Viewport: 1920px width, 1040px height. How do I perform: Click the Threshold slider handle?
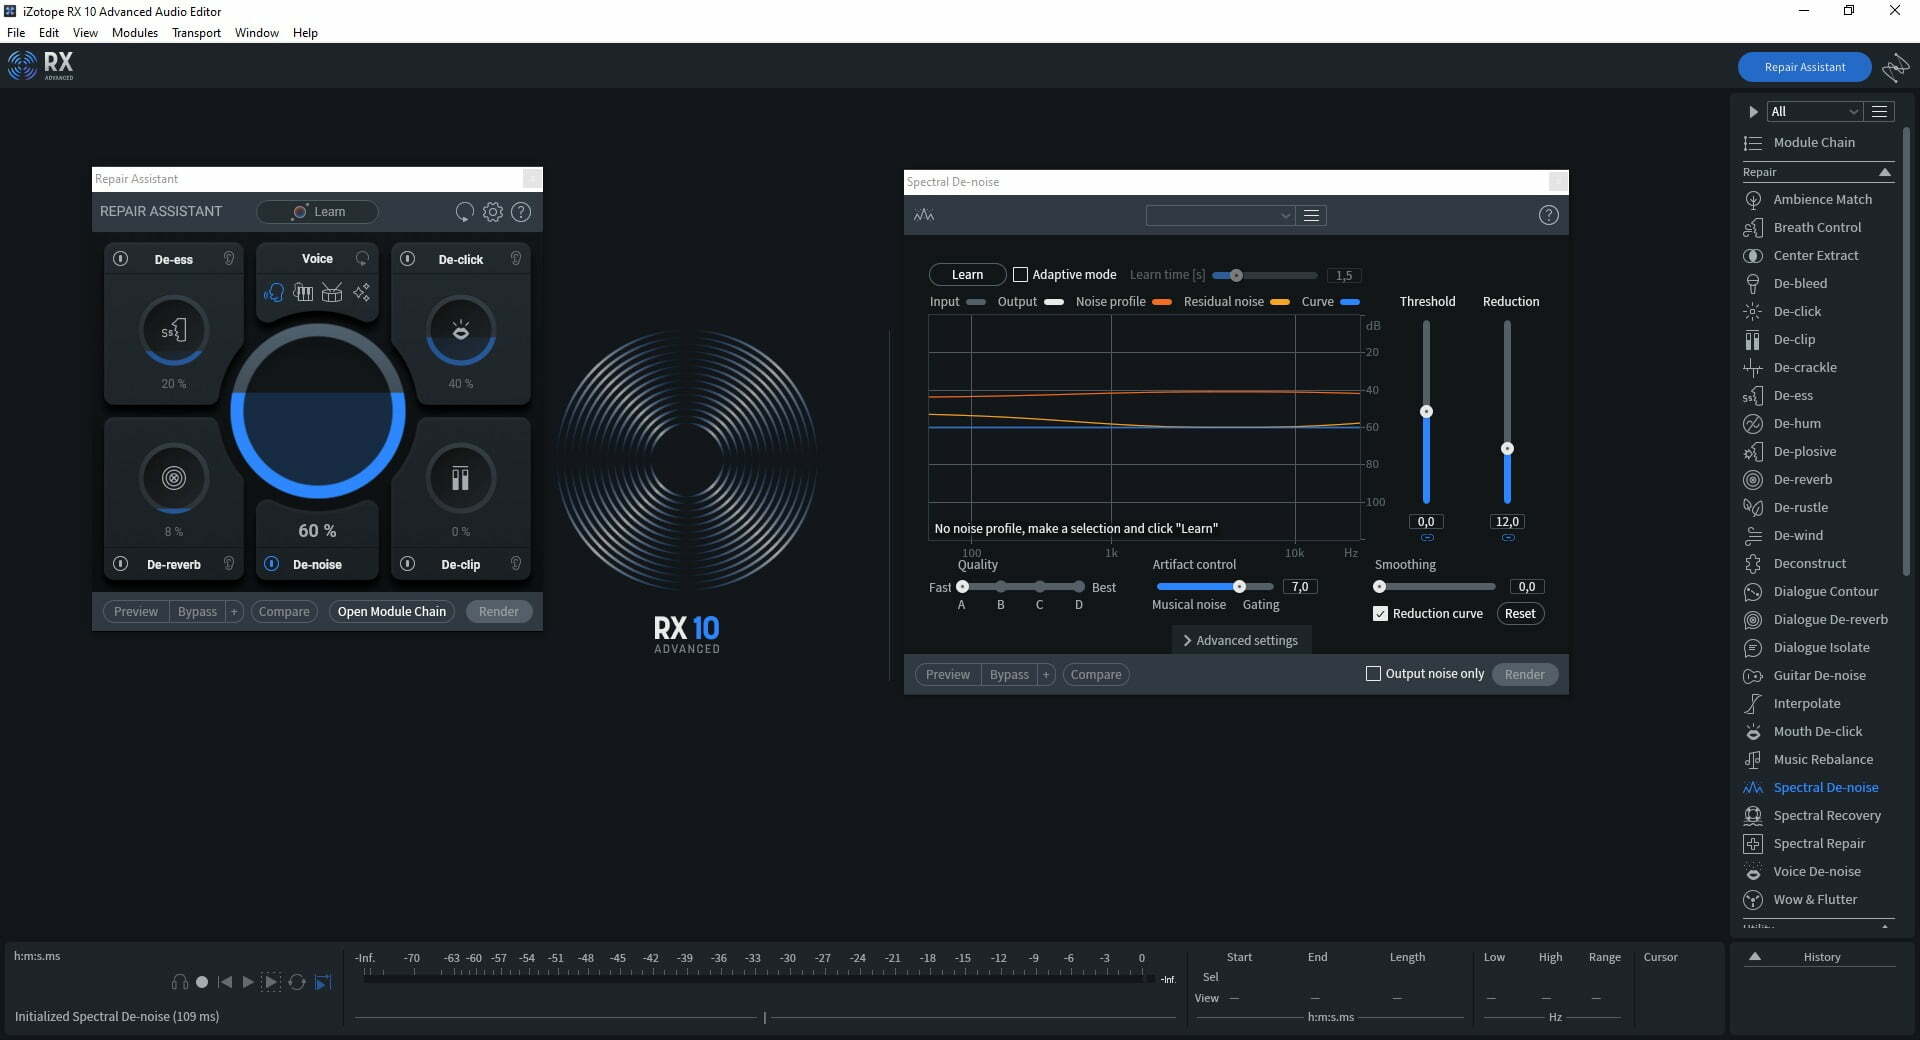pos(1426,412)
